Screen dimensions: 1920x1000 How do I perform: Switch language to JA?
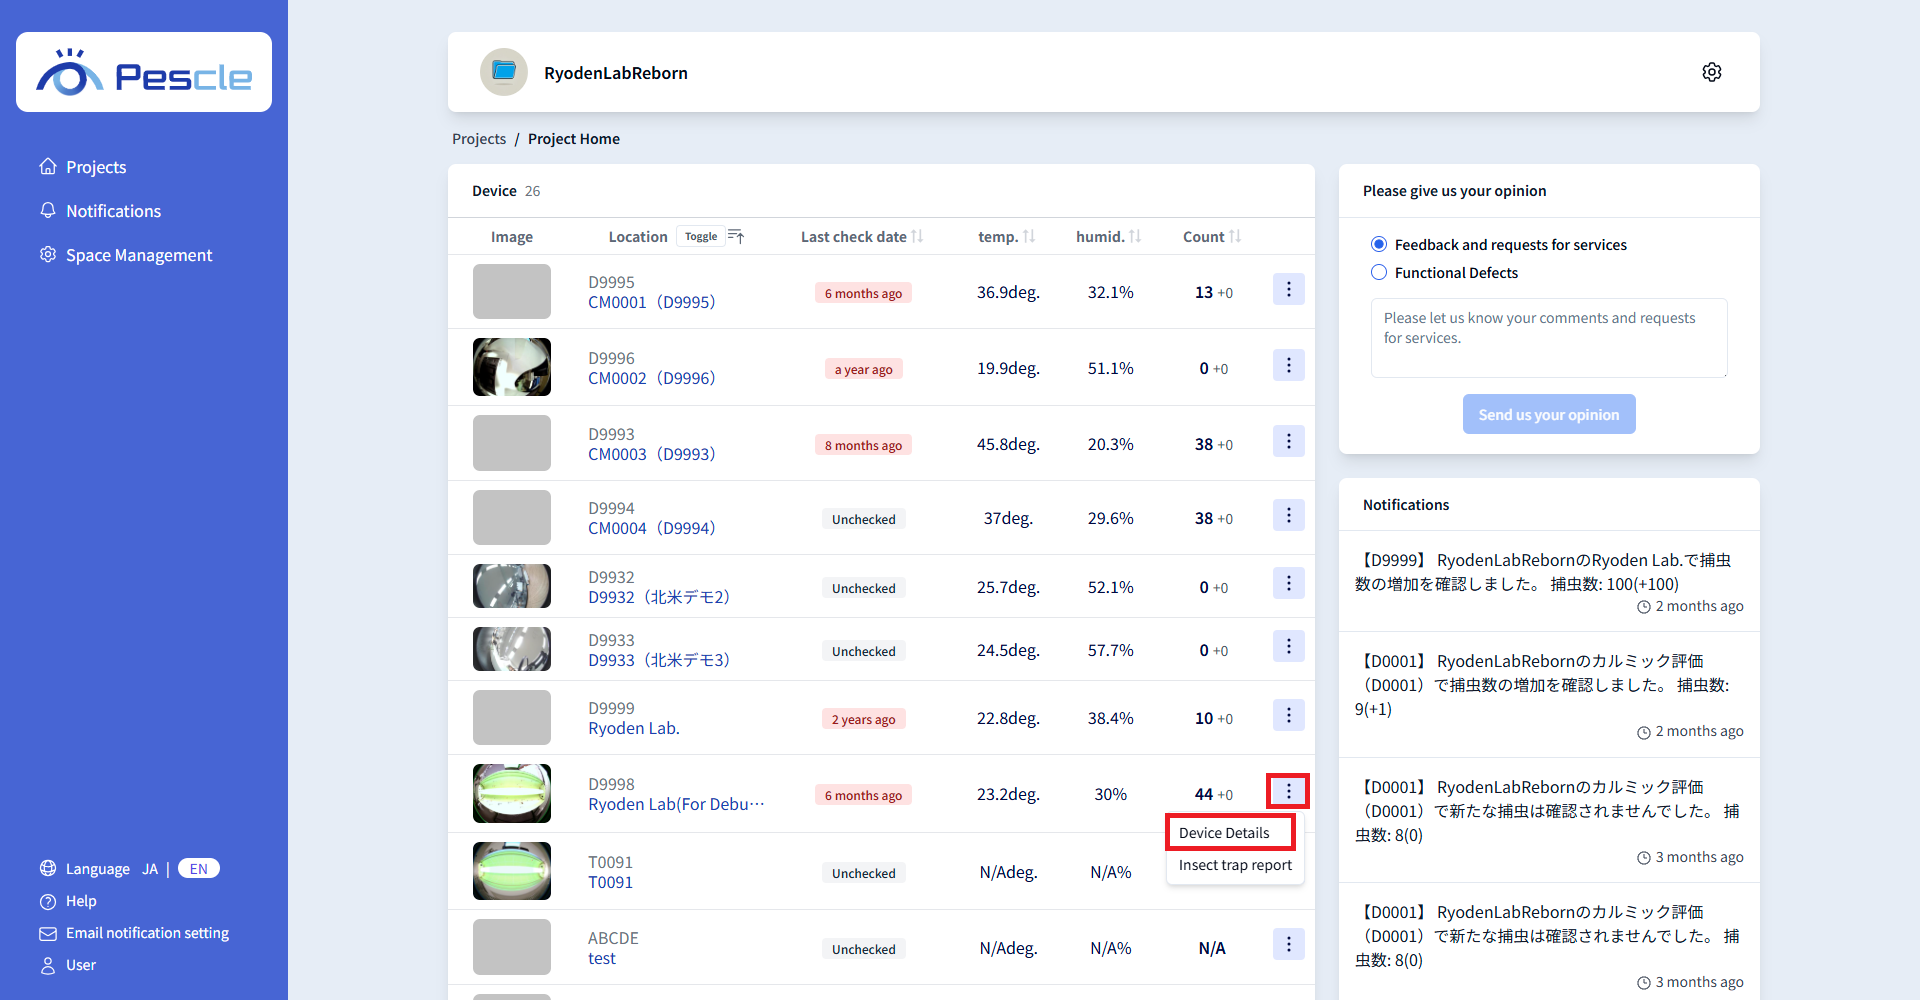pyautogui.click(x=150, y=869)
